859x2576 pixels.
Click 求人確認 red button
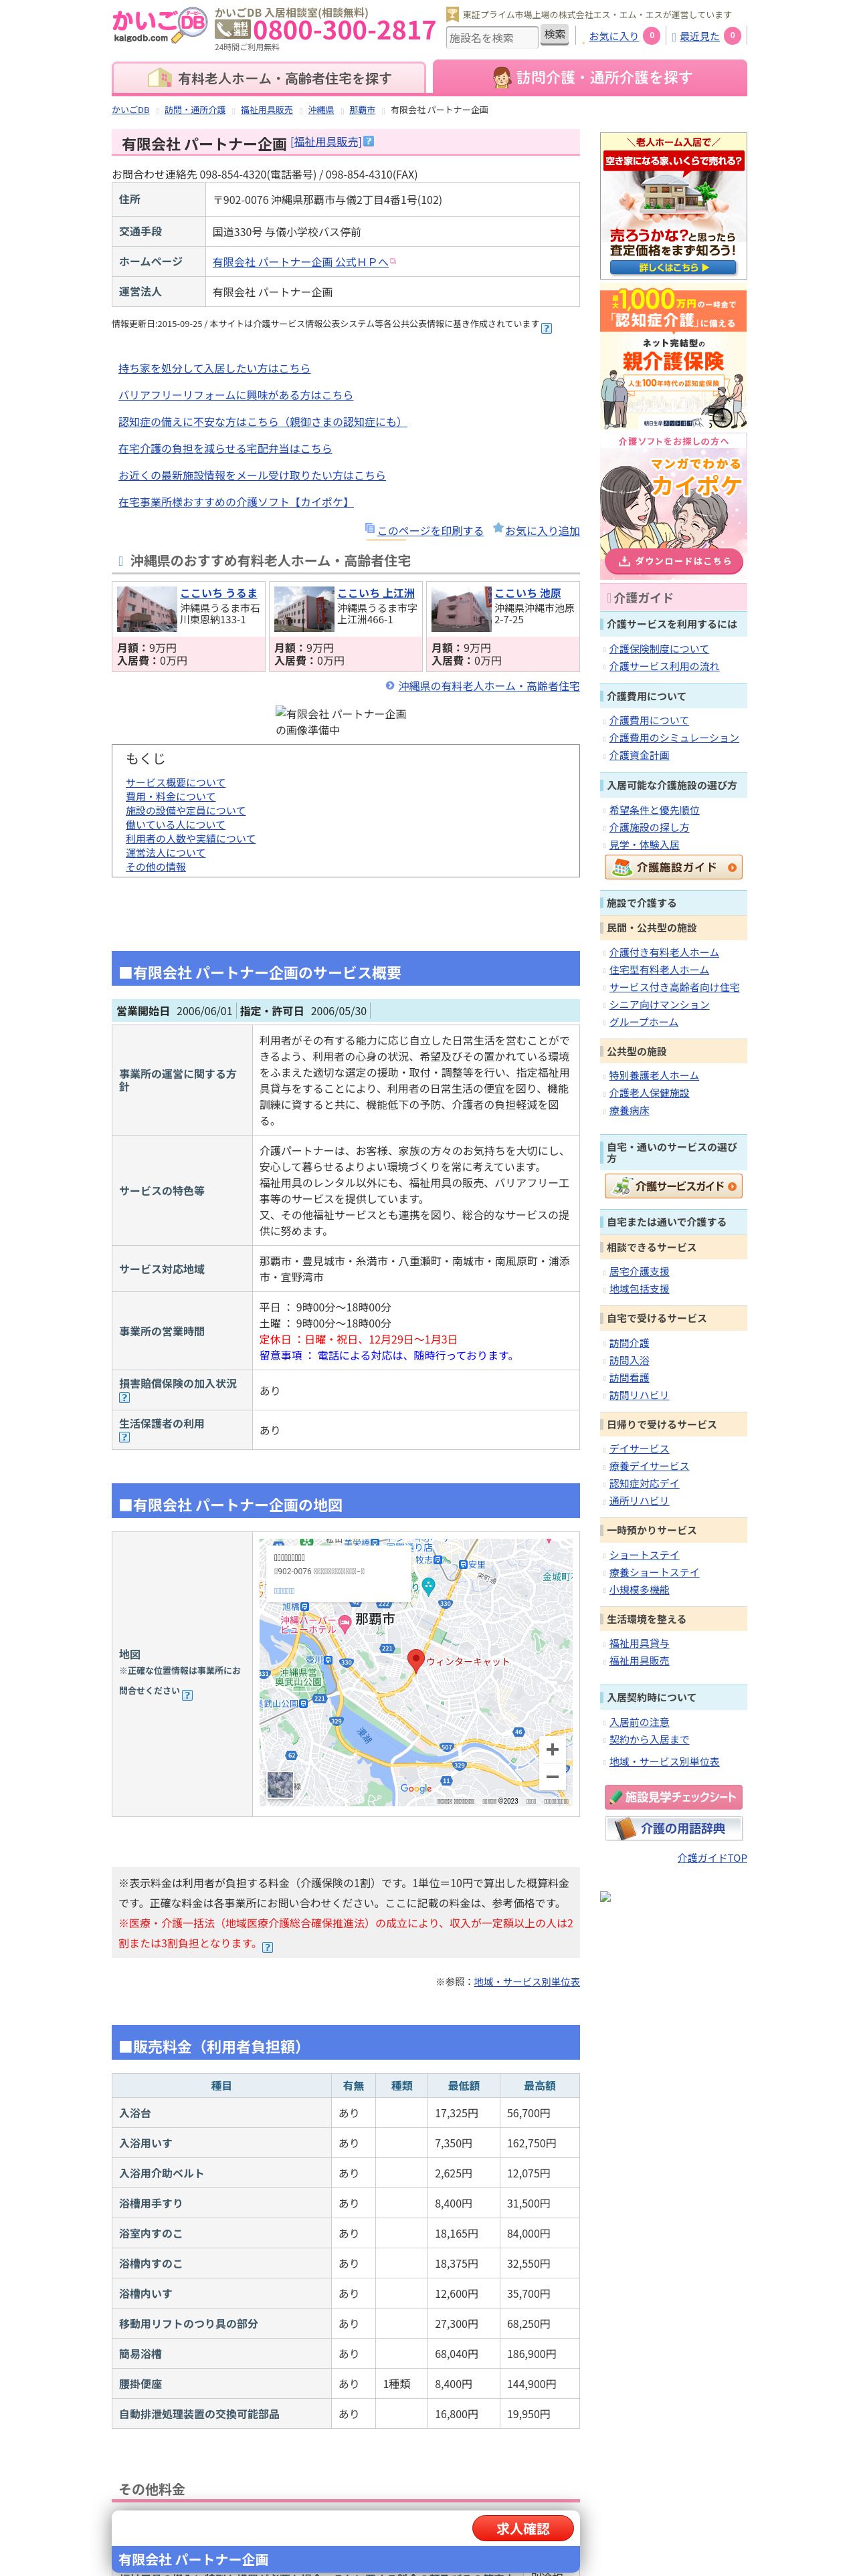click(523, 2529)
